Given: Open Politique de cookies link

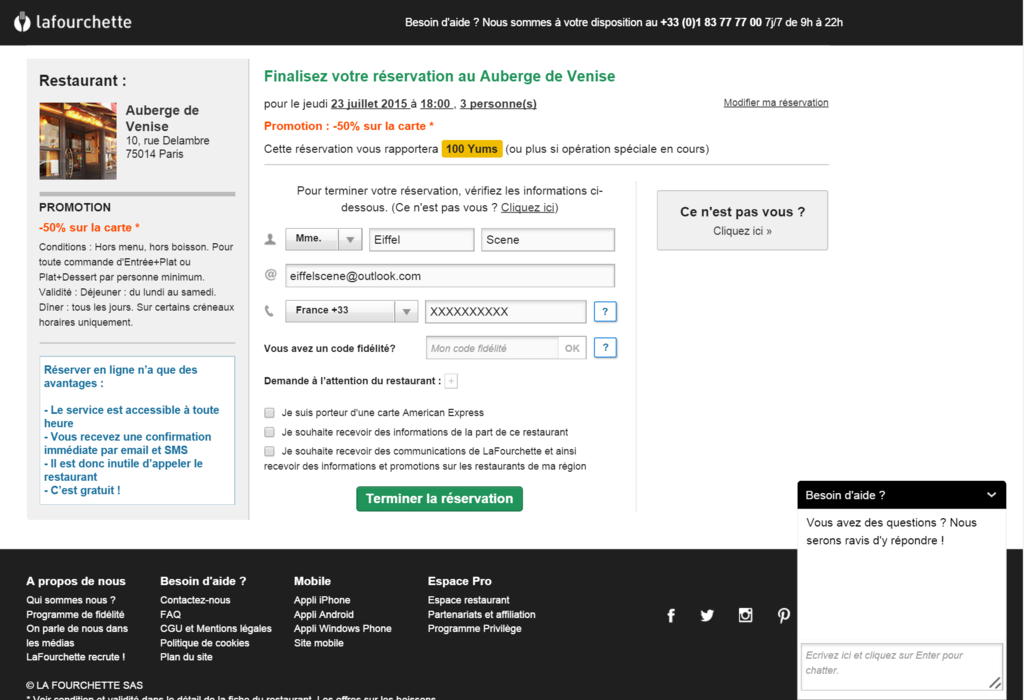Looking at the screenshot, I should 204,643.
